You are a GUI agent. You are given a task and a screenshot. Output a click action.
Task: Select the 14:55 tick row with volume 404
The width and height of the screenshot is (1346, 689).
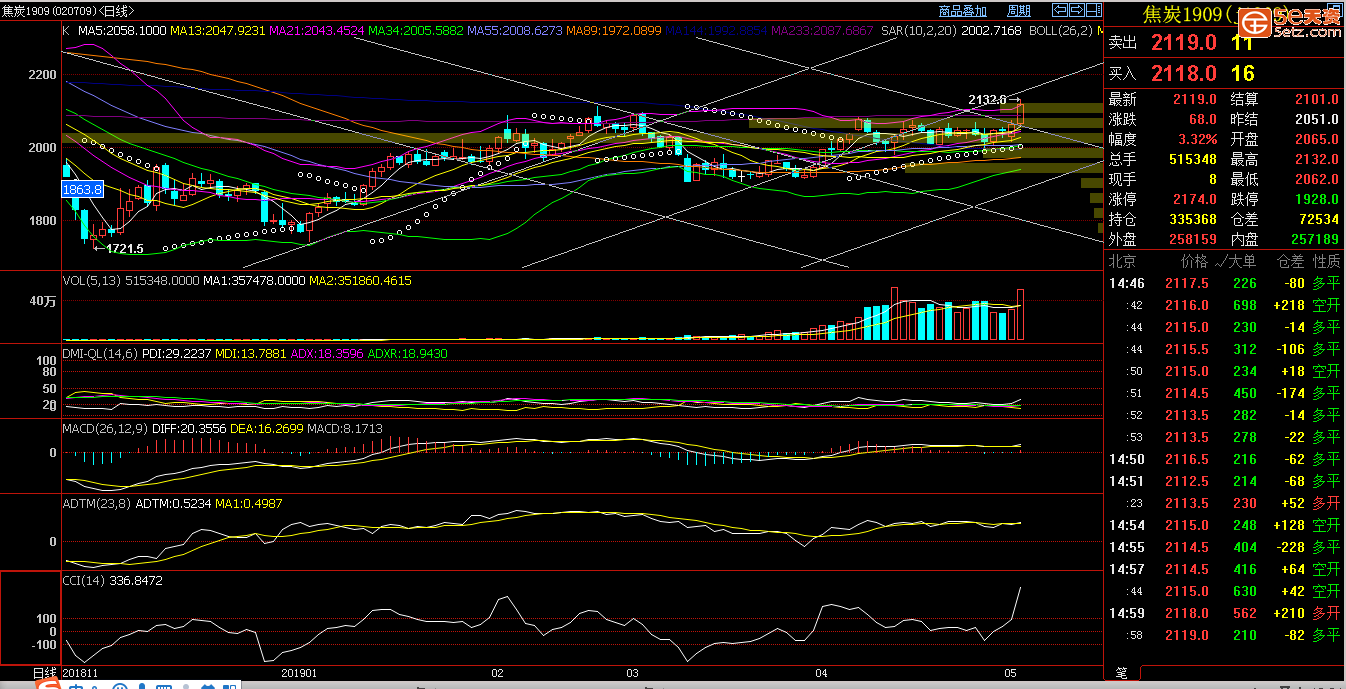[1224, 547]
